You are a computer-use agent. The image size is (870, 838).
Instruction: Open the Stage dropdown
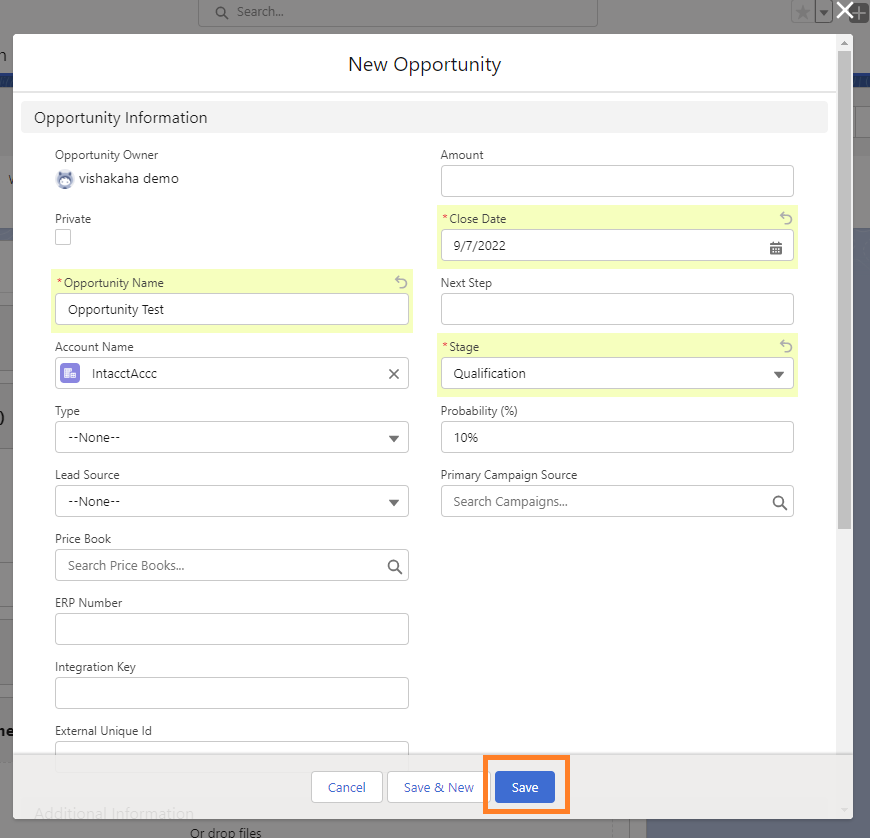click(617, 373)
